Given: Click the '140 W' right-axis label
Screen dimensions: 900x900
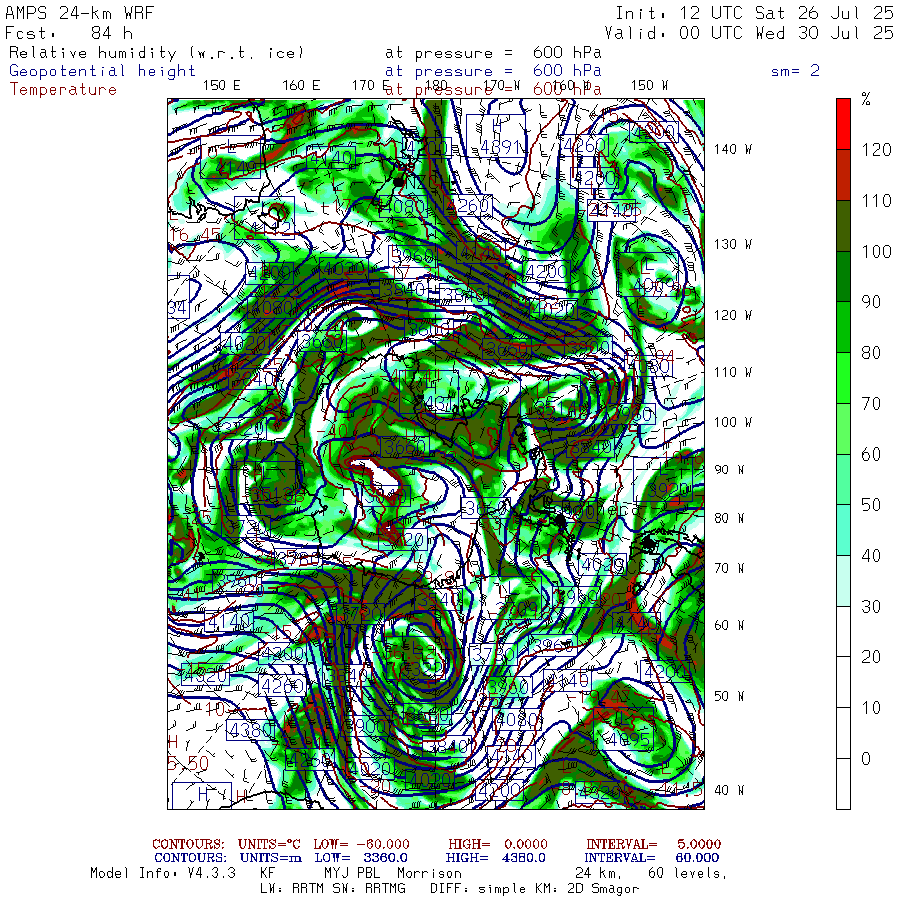Looking at the screenshot, I should coord(733,149).
